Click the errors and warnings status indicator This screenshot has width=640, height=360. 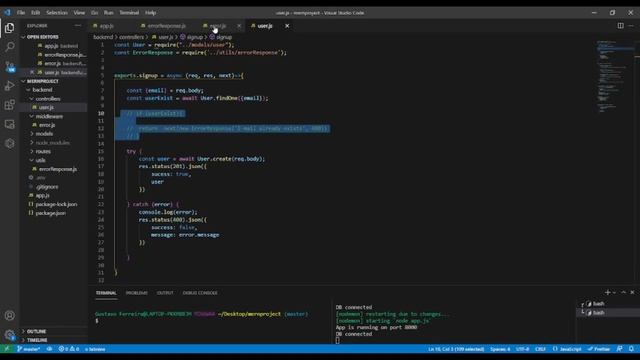point(69,349)
